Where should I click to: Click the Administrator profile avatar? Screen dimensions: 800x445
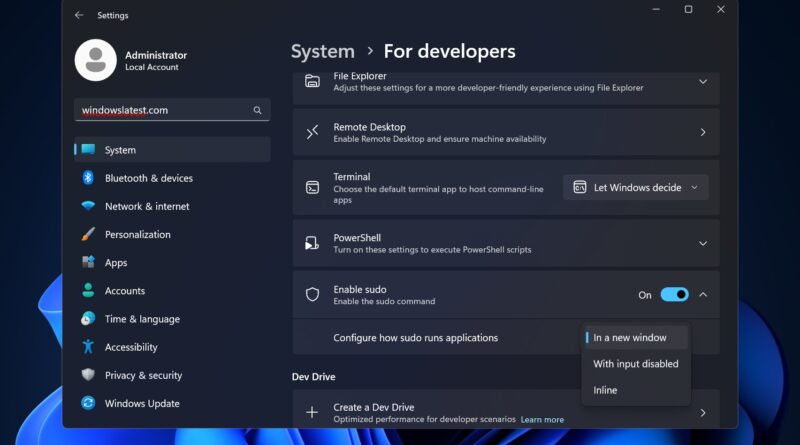[95, 60]
